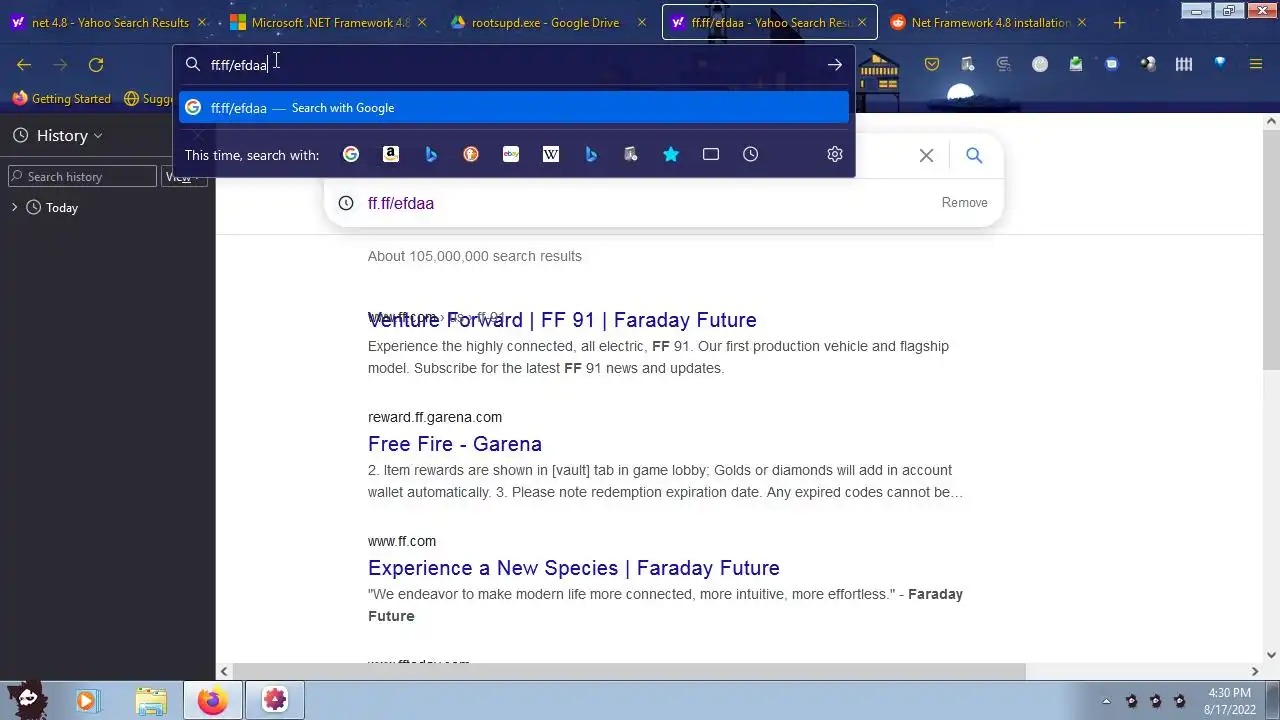Search this time with Wikipedia
This screenshot has height=720, width=1280.
point(551,154)
